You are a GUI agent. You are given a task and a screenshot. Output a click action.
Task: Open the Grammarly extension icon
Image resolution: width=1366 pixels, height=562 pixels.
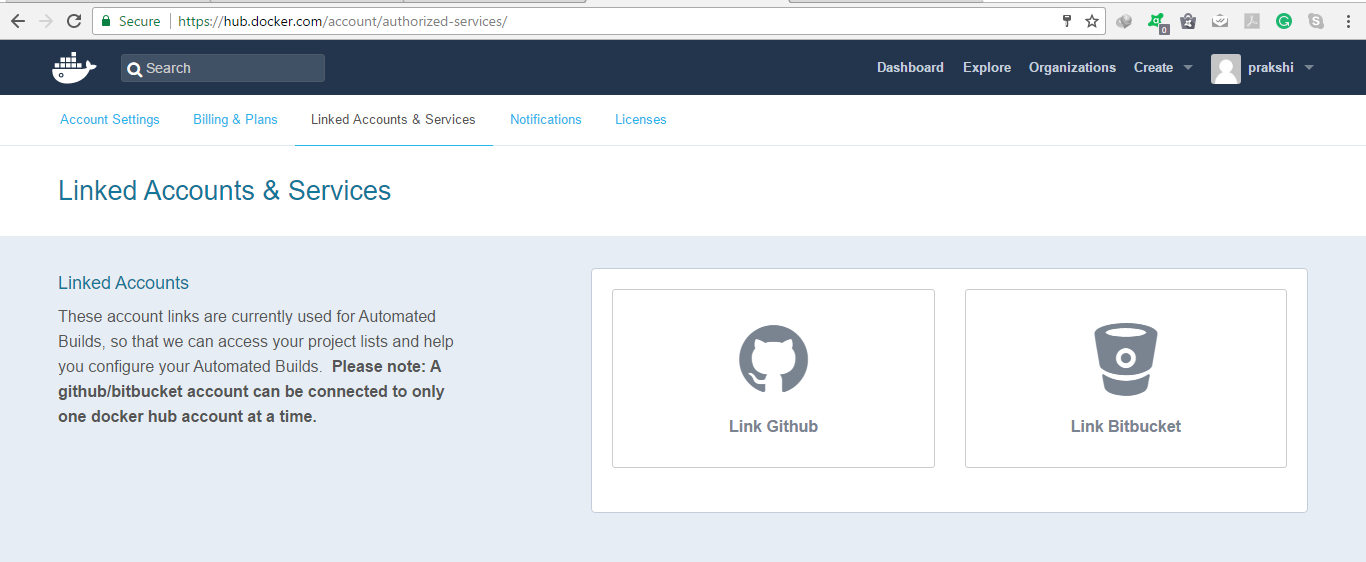point(1284,21)
